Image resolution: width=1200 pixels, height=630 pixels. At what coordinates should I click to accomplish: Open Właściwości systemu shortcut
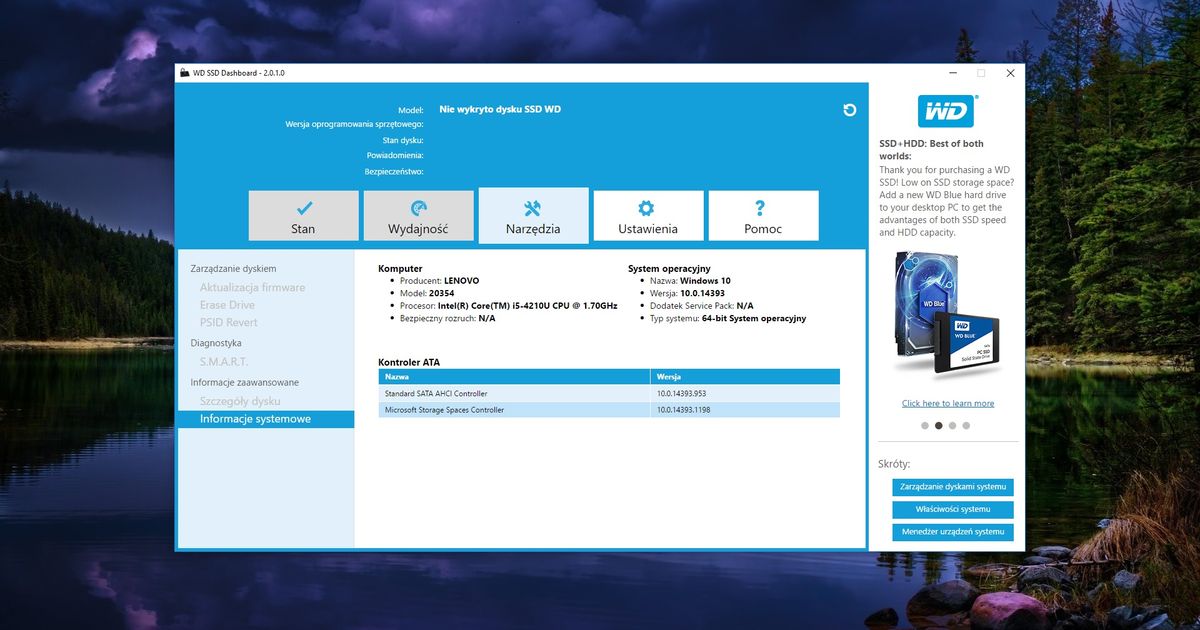pos(952,509)
